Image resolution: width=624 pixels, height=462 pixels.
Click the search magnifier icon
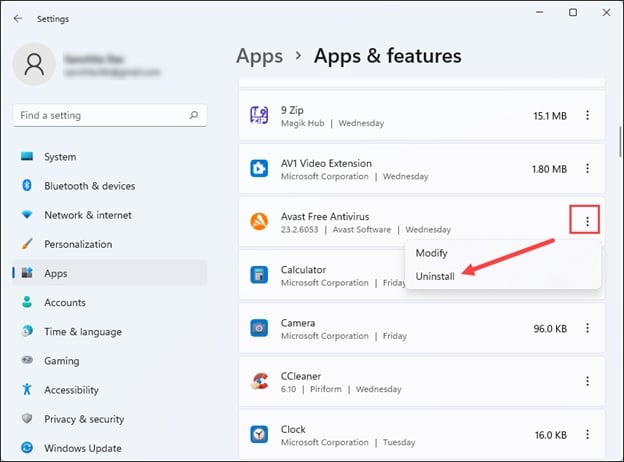[194, 115]
